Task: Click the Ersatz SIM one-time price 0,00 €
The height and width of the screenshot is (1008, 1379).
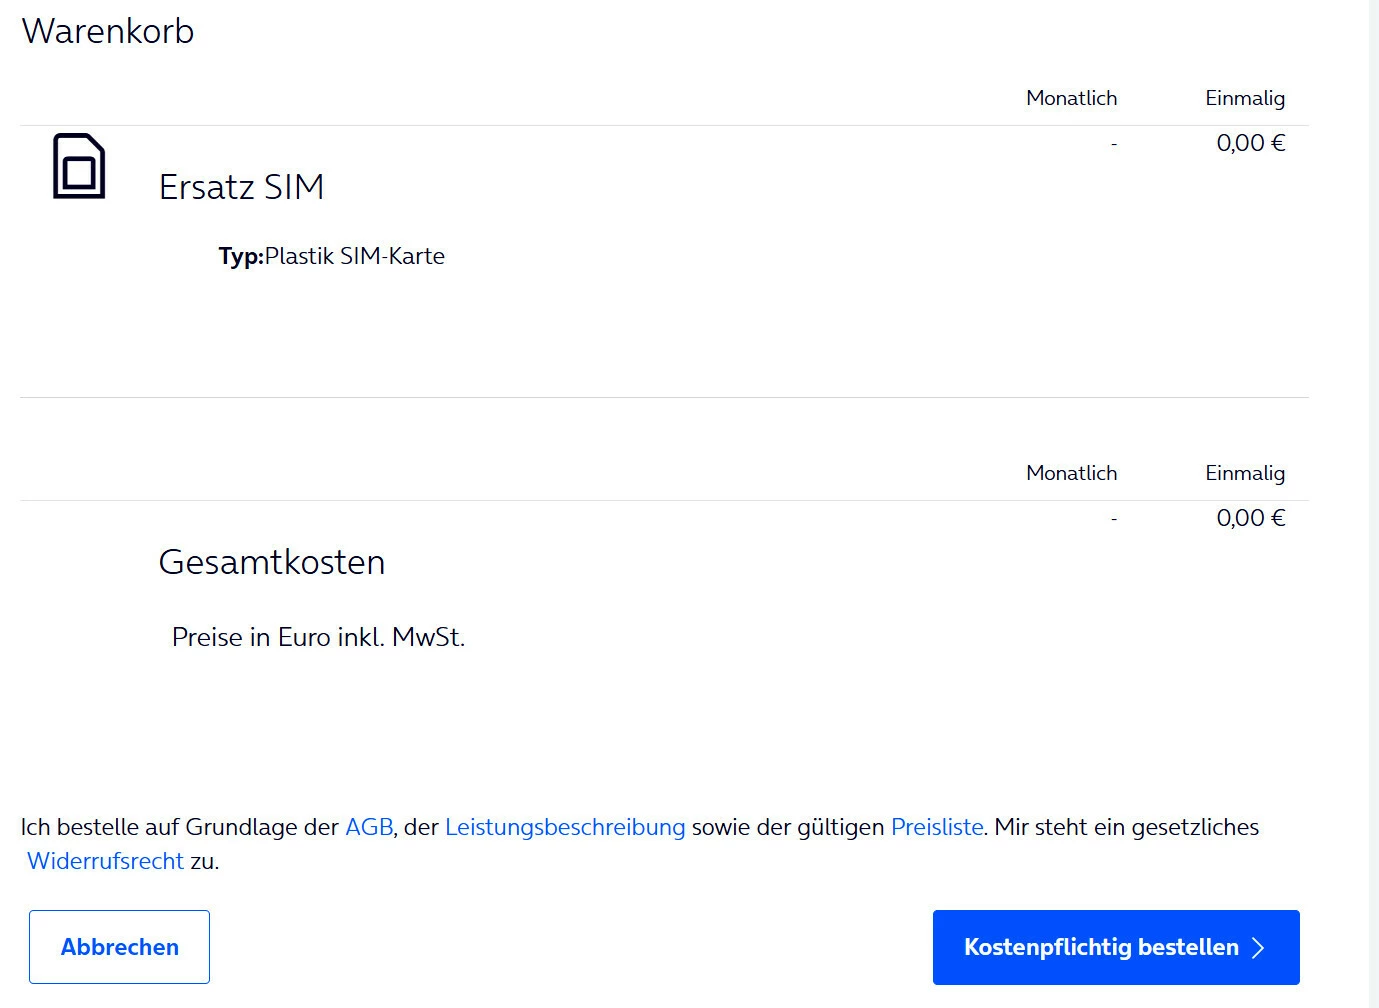Action: tap(1250, 143)
